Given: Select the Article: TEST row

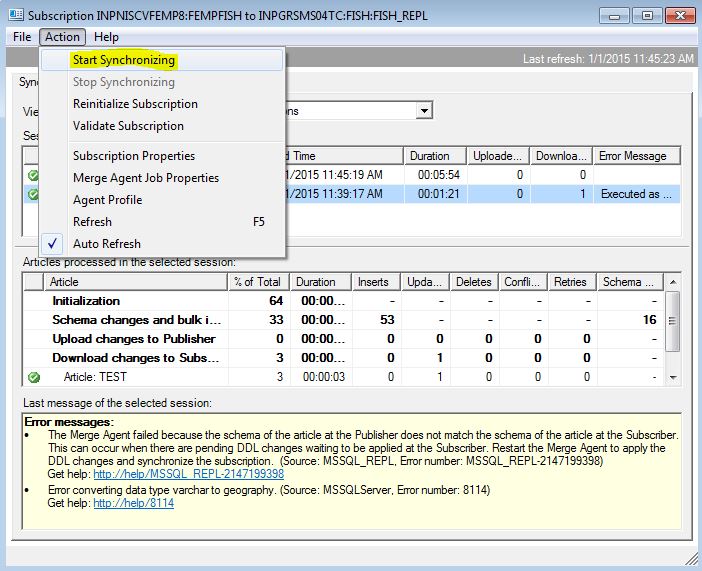Looking at the screenshot, I should click(x=344, y=377).
